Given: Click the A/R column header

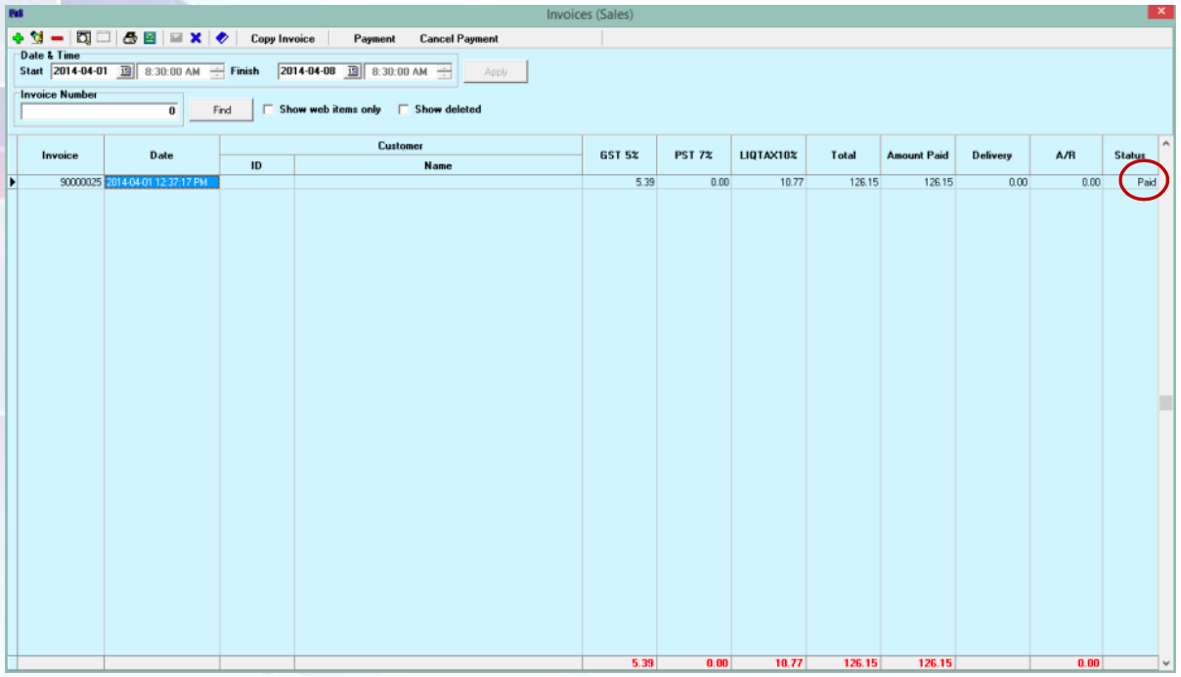Looking at the screenshot, I should coord(1066,155).
